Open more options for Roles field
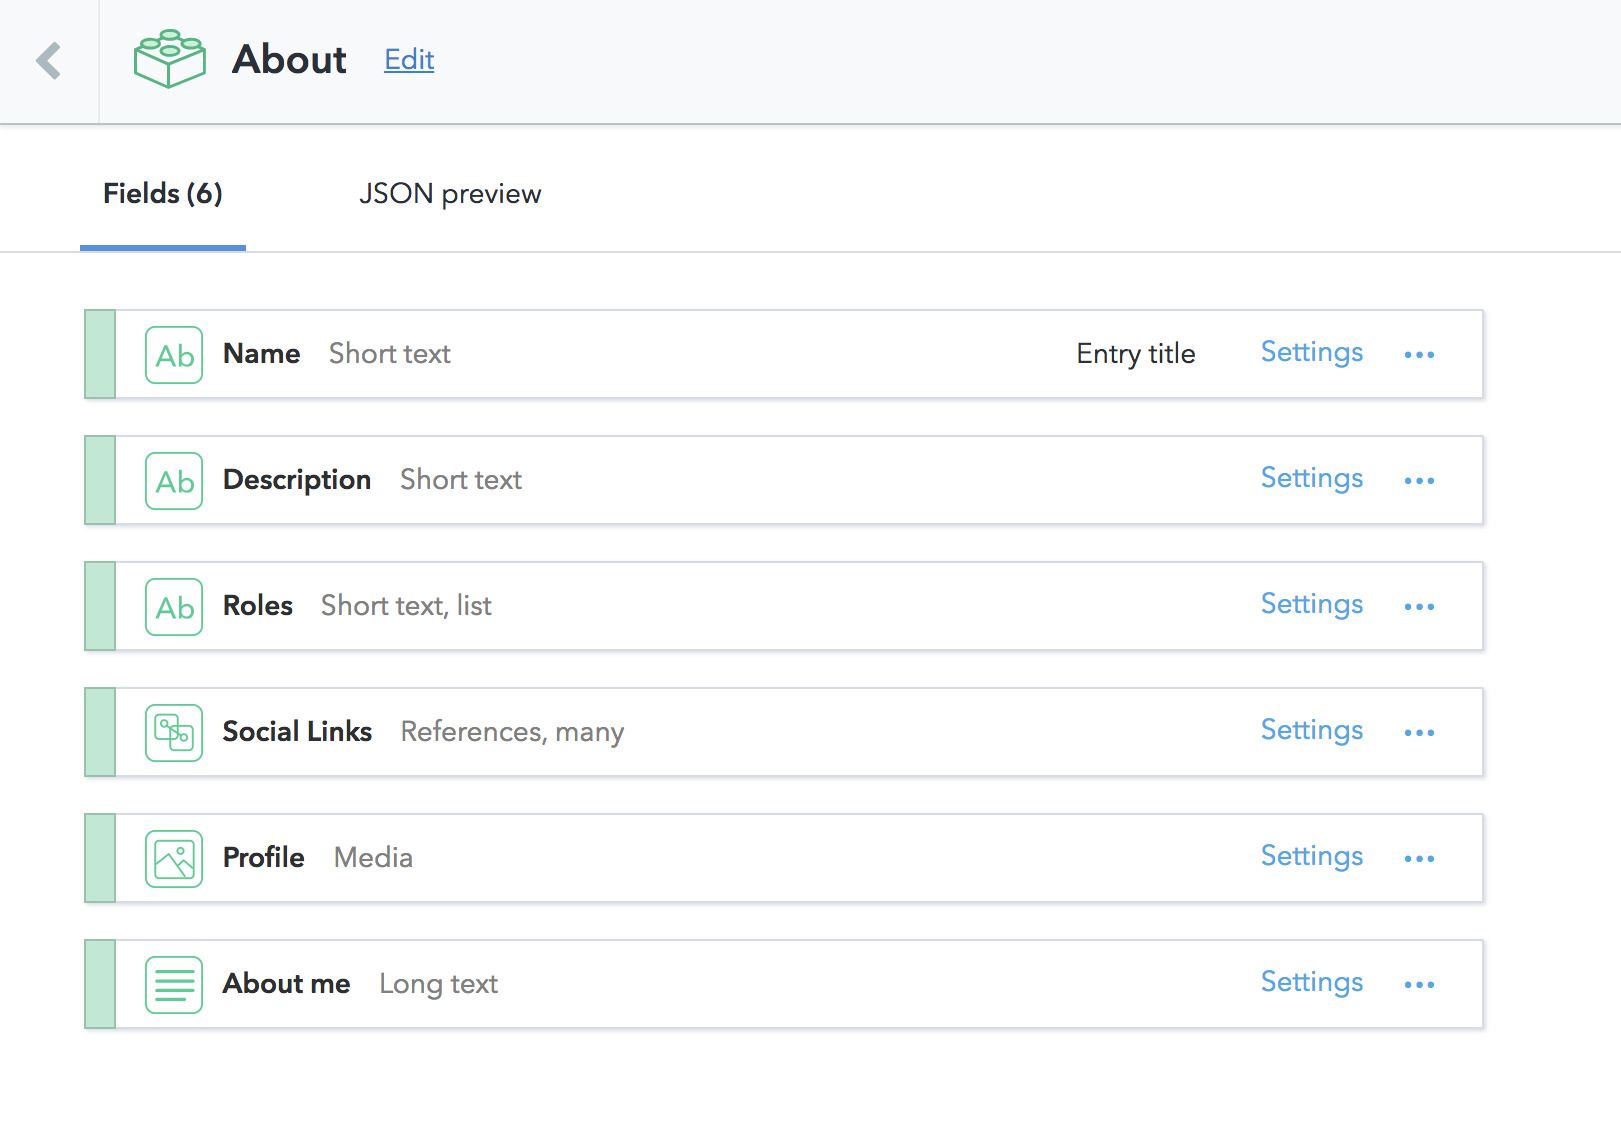1621x1121 pixels. [x=1419, y=607]
